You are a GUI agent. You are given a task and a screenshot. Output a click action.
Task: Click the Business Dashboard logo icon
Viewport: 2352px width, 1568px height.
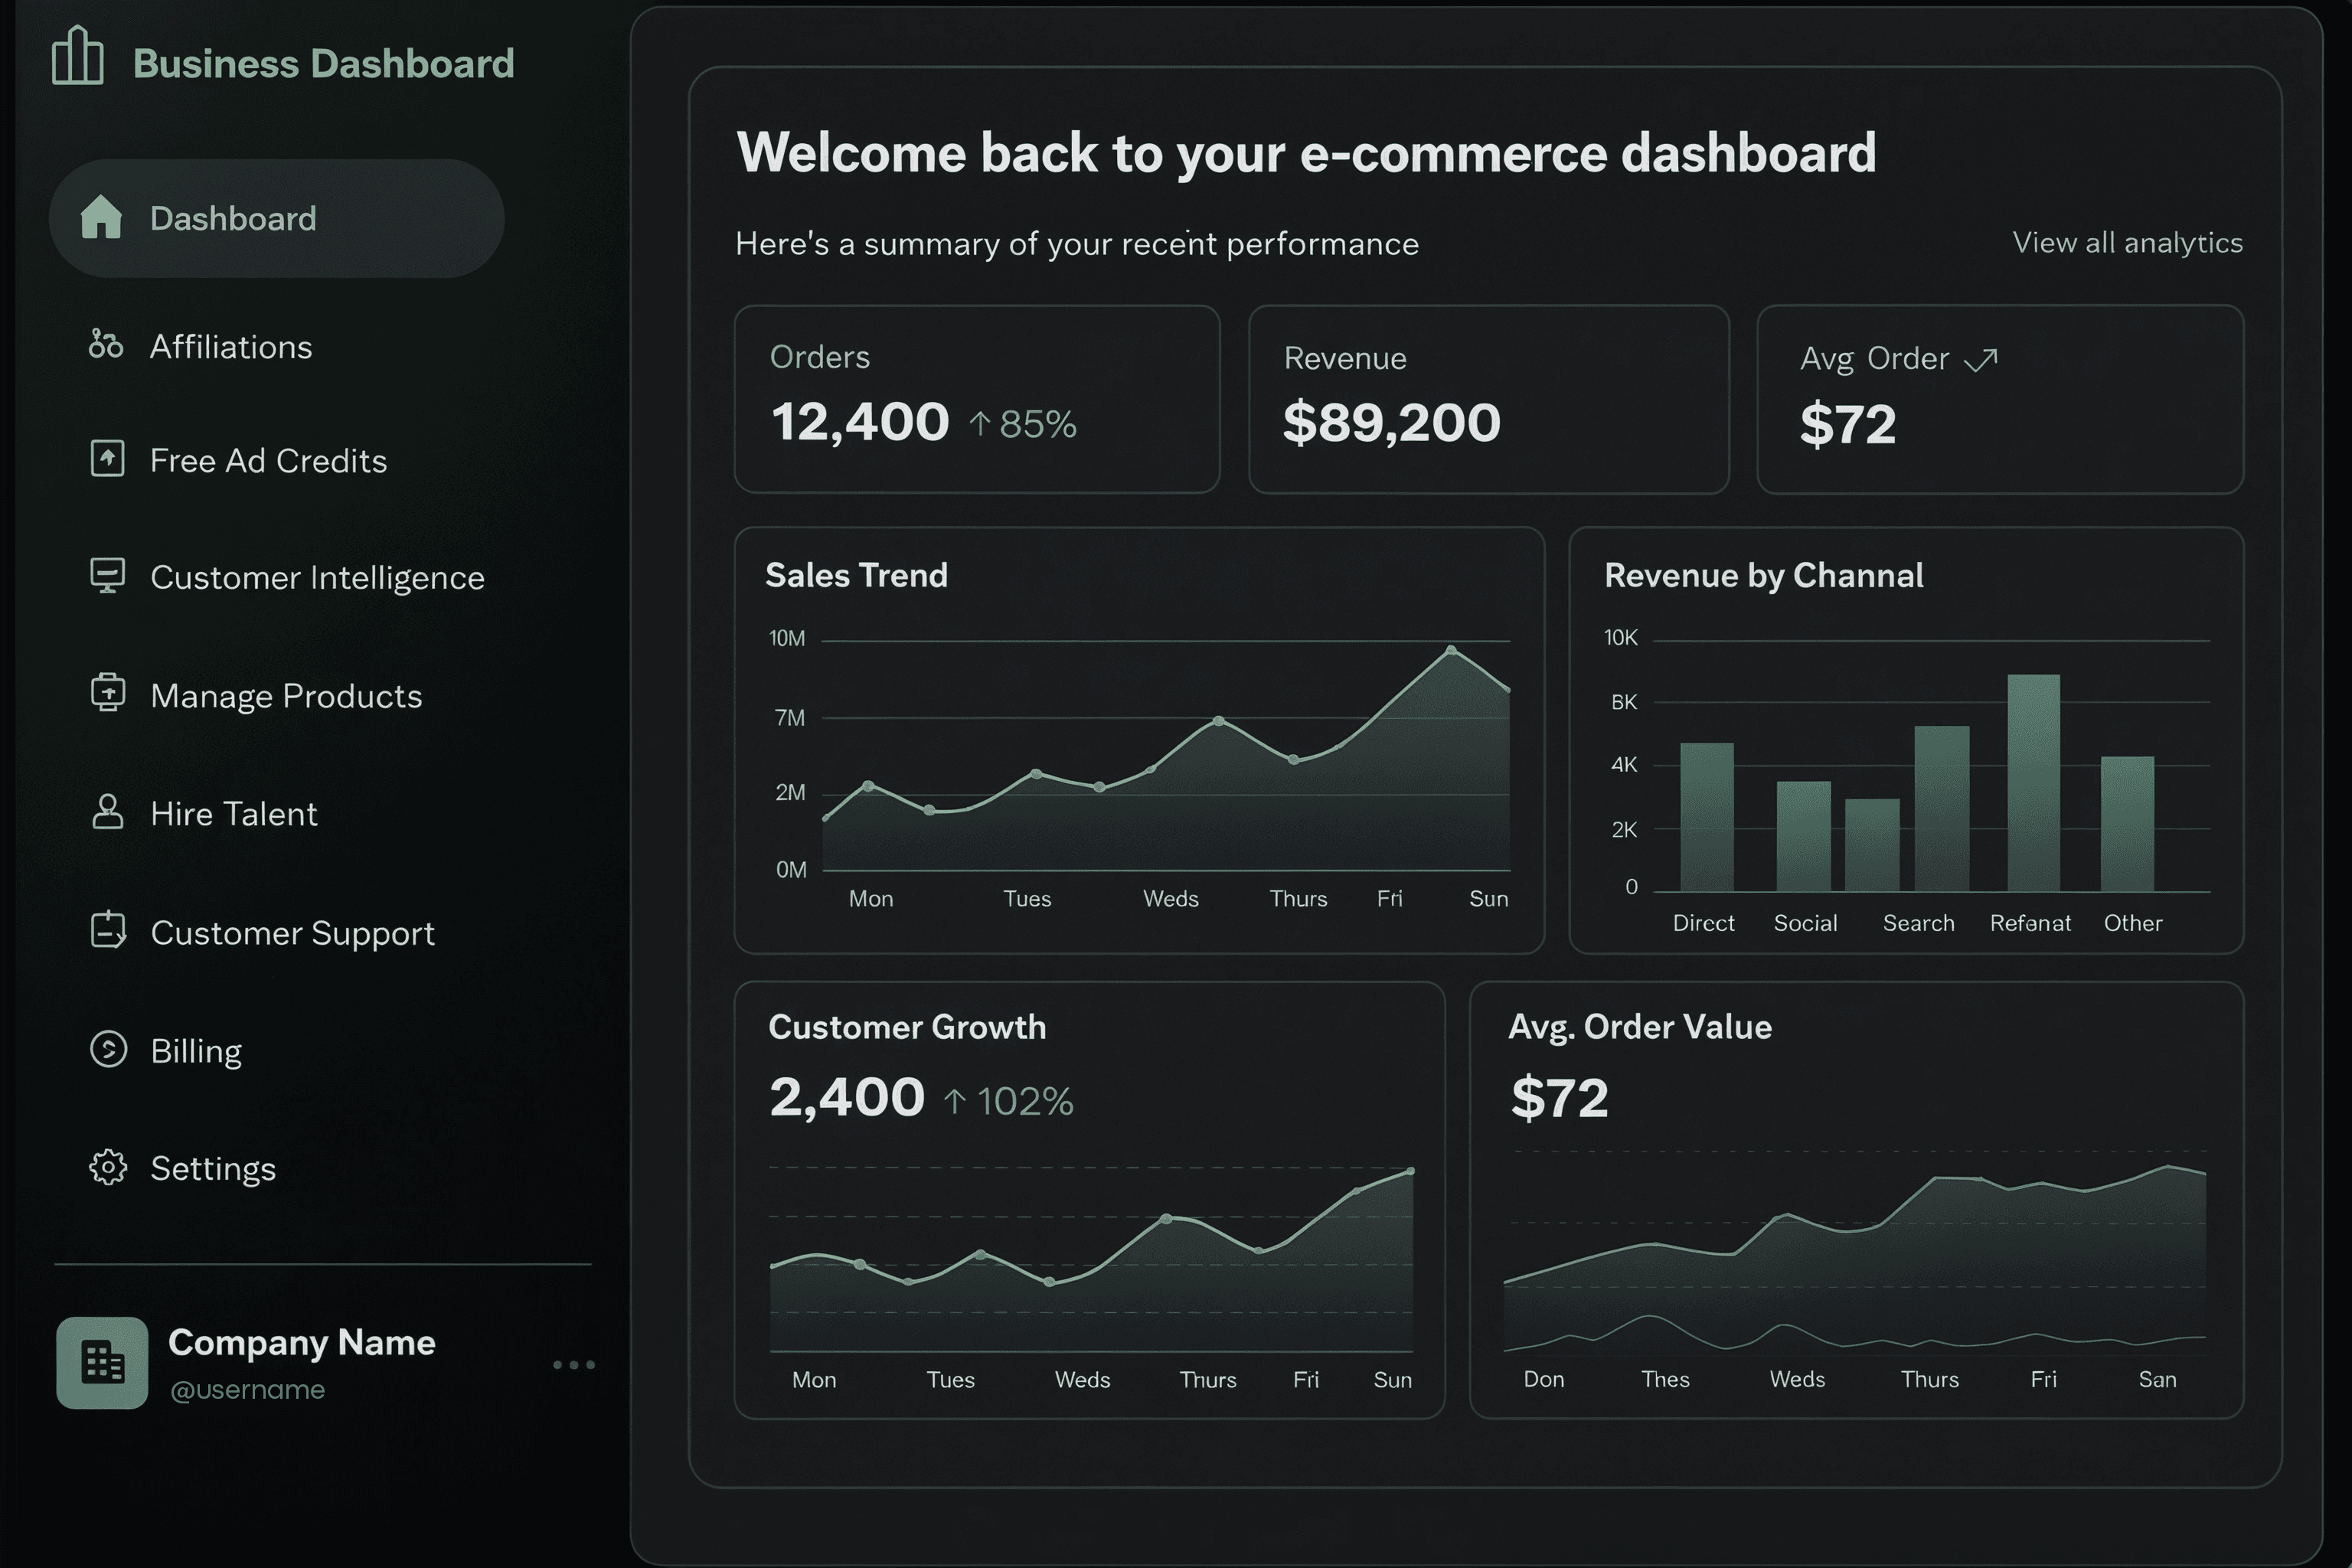pos(78,57)
